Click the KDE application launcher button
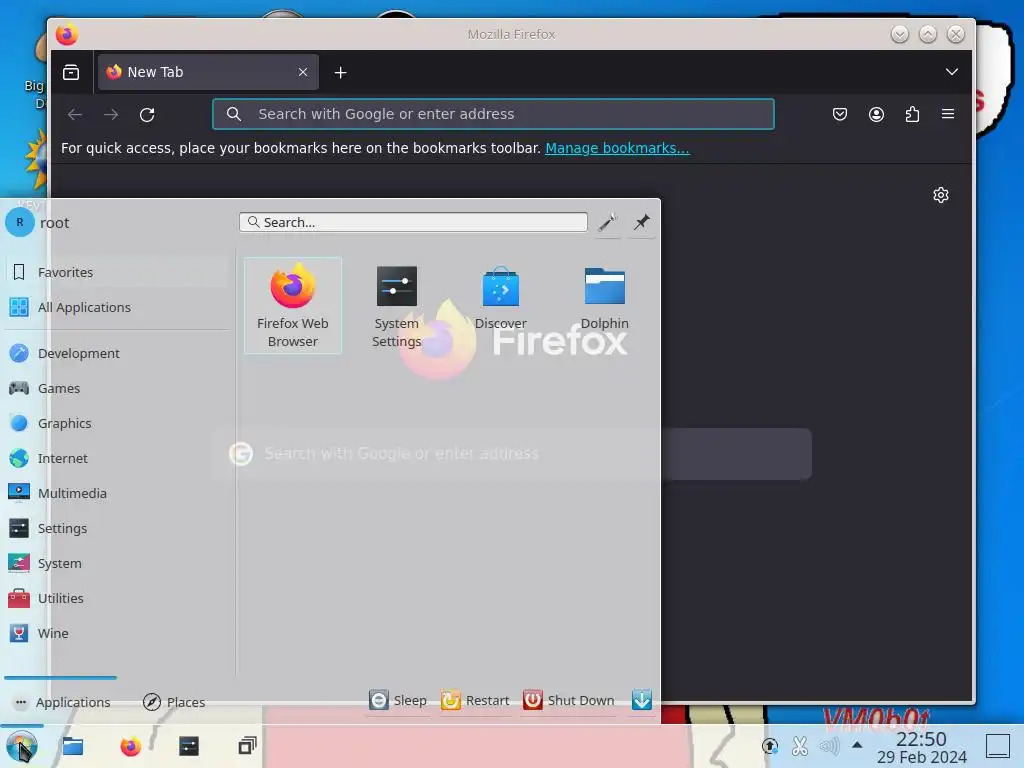Image resolution: width=1024 pixels, height=768 pixels. coord(22,746)
